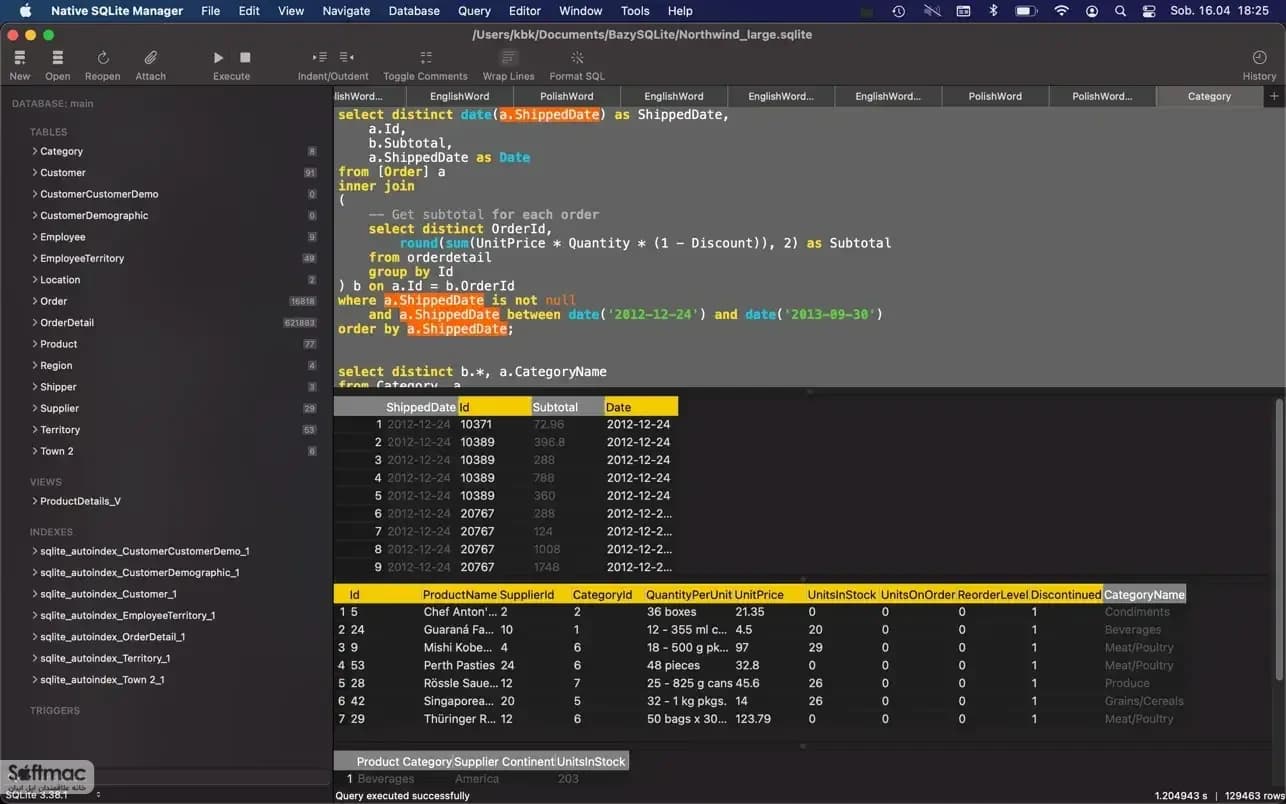Switch to the last PolishWord... tab
The height and width of the screenshot is (804, 1286).
1102,96
